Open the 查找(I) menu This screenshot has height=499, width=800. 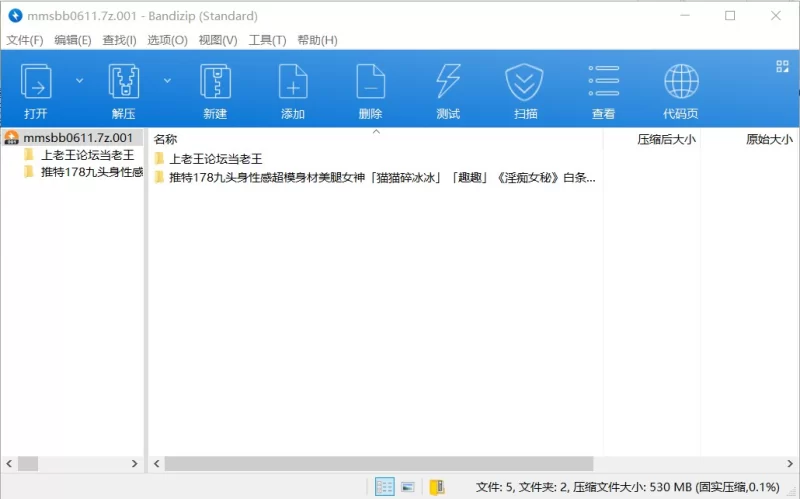(119, 40)
